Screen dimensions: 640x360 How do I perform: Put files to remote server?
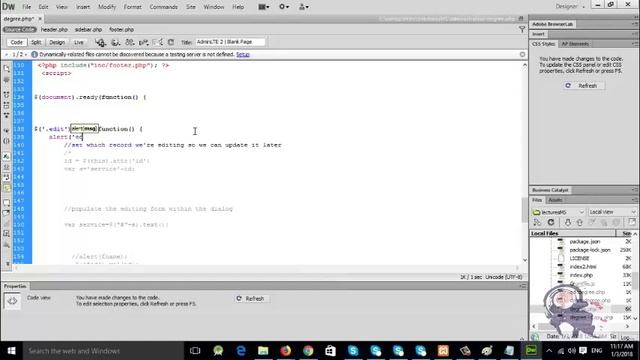point(580,222)
